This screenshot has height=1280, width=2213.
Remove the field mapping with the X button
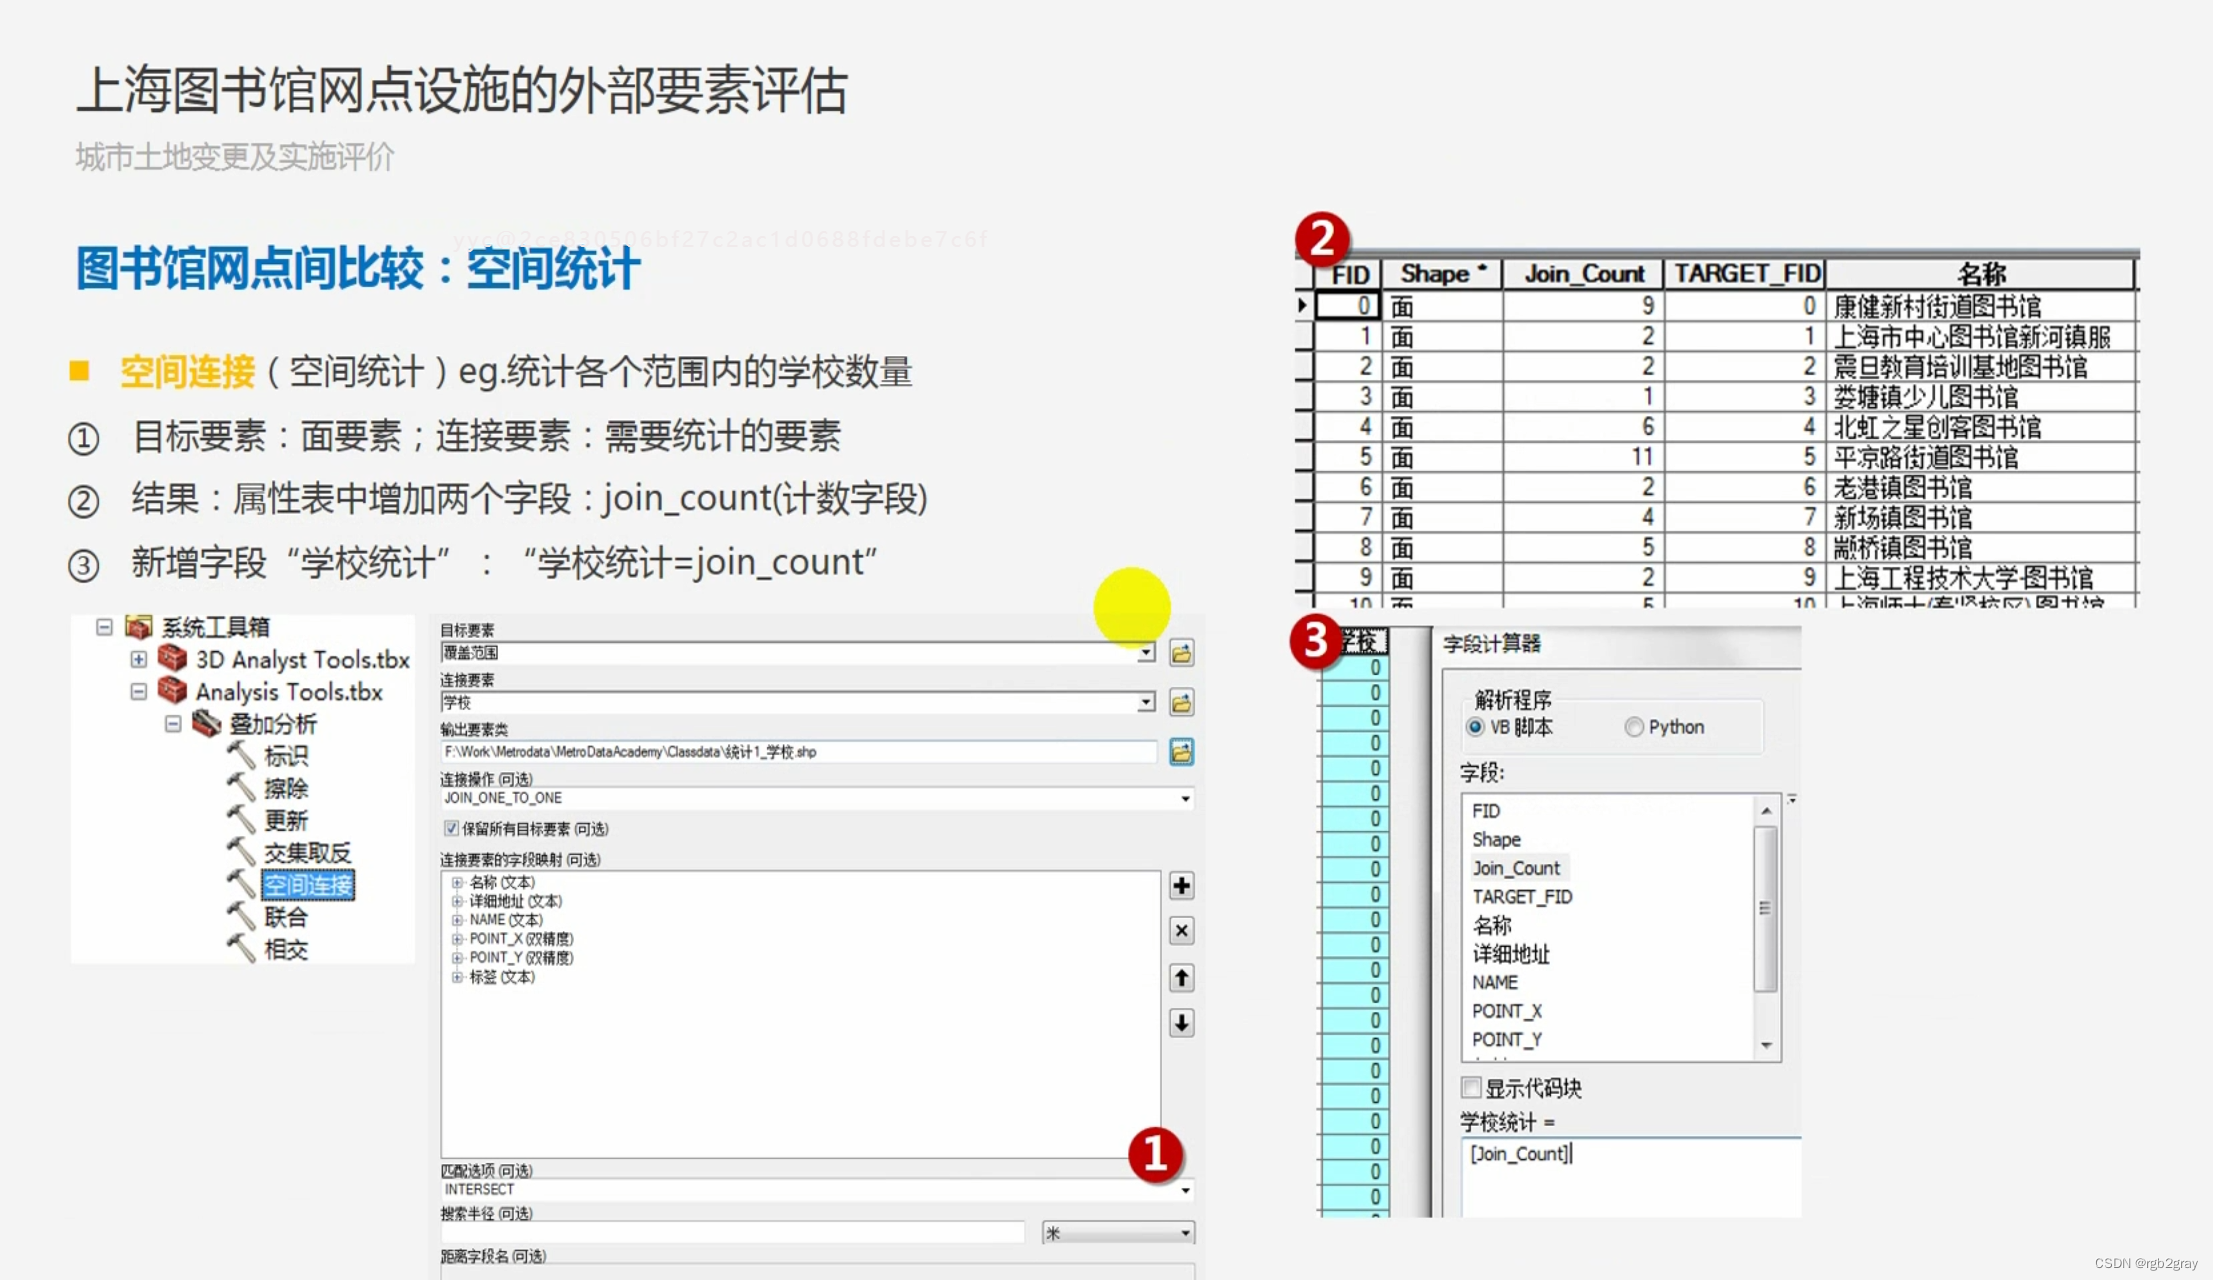[x=1181, y=931]
